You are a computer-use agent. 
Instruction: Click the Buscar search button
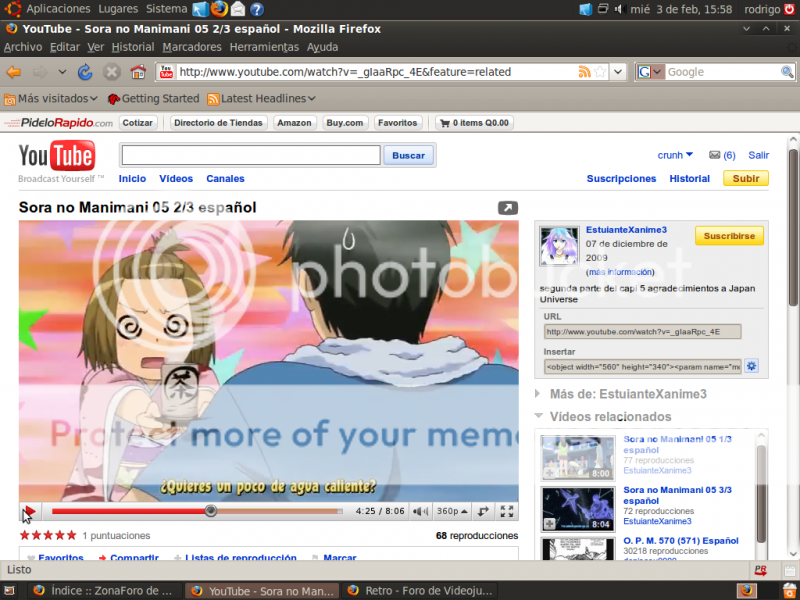tap(408, 155)
